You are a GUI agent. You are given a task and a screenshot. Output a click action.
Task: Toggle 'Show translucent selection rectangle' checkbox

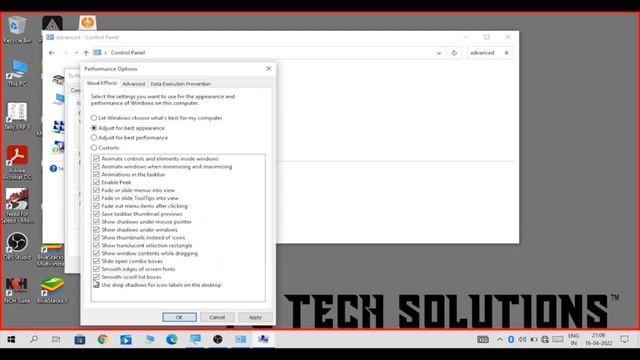point(96,245)
